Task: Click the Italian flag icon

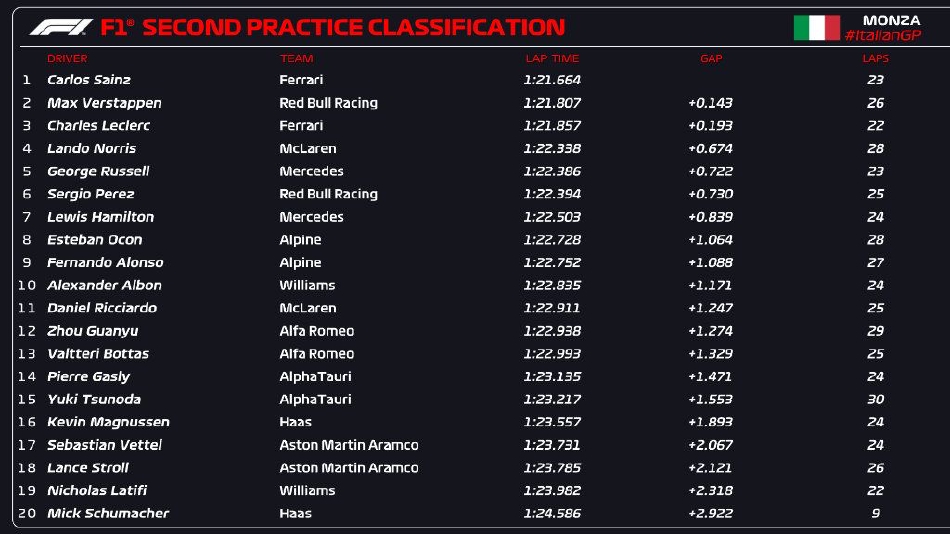Action: point(816,28)
